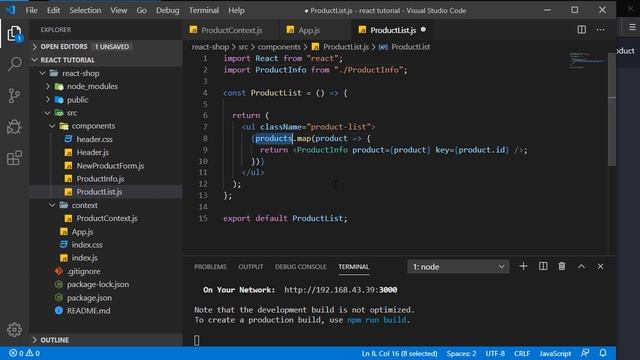
Task: Open Header.js in the explorer
Action: coord(93,152)
